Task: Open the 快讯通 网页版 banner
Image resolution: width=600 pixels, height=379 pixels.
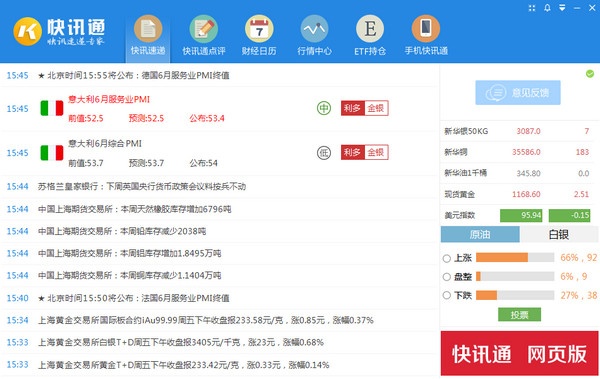Action: pyautogui.click(x=519, y=353)
